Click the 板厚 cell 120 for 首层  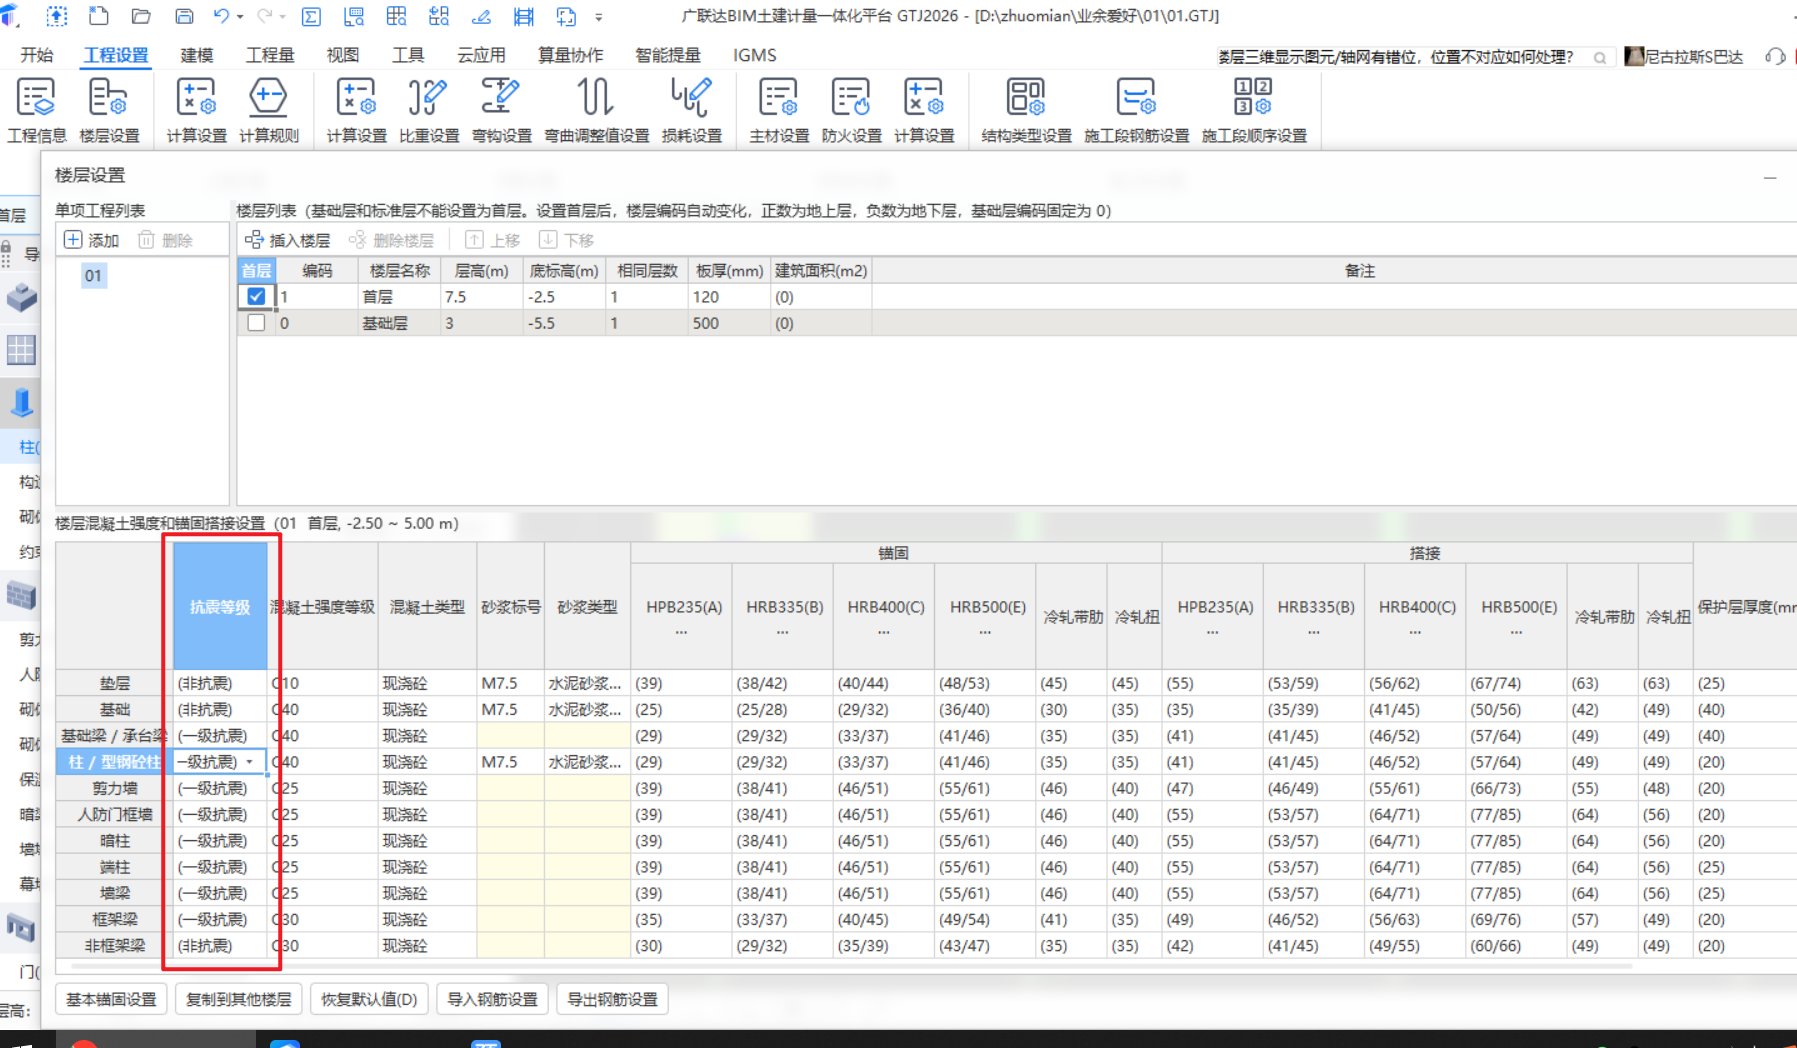click(x=728, y=297)
